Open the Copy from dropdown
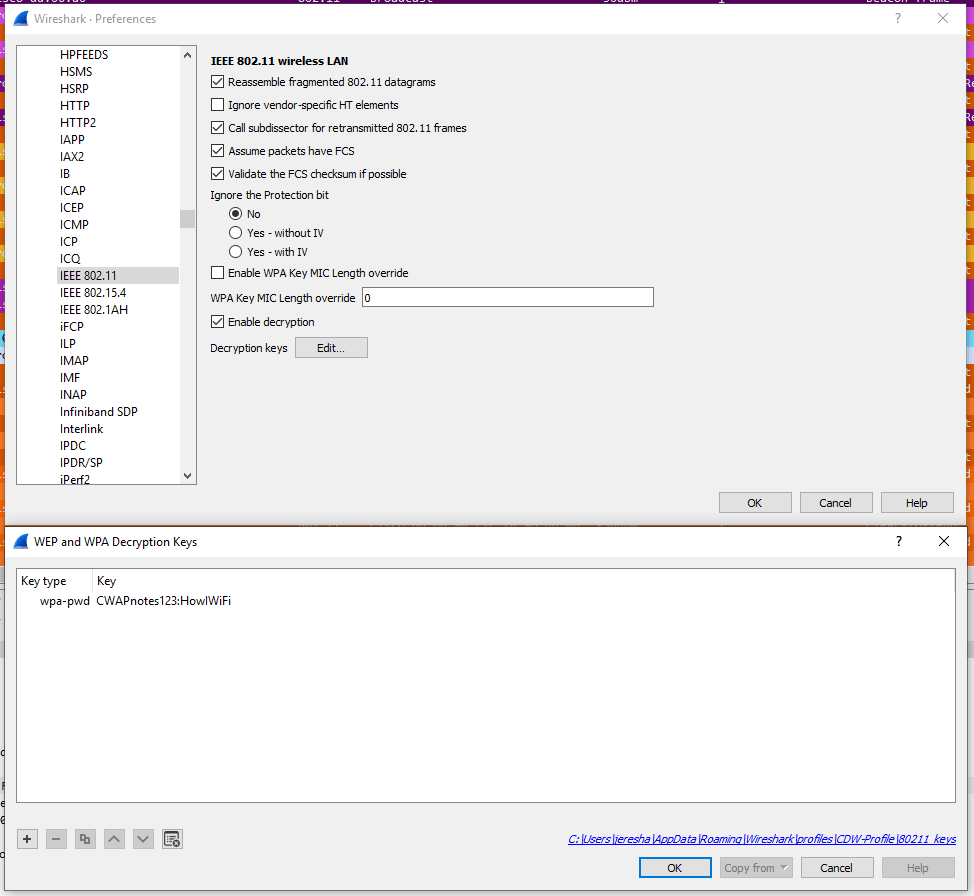Viewport: 974px width, 896px height. coord(756,868)
